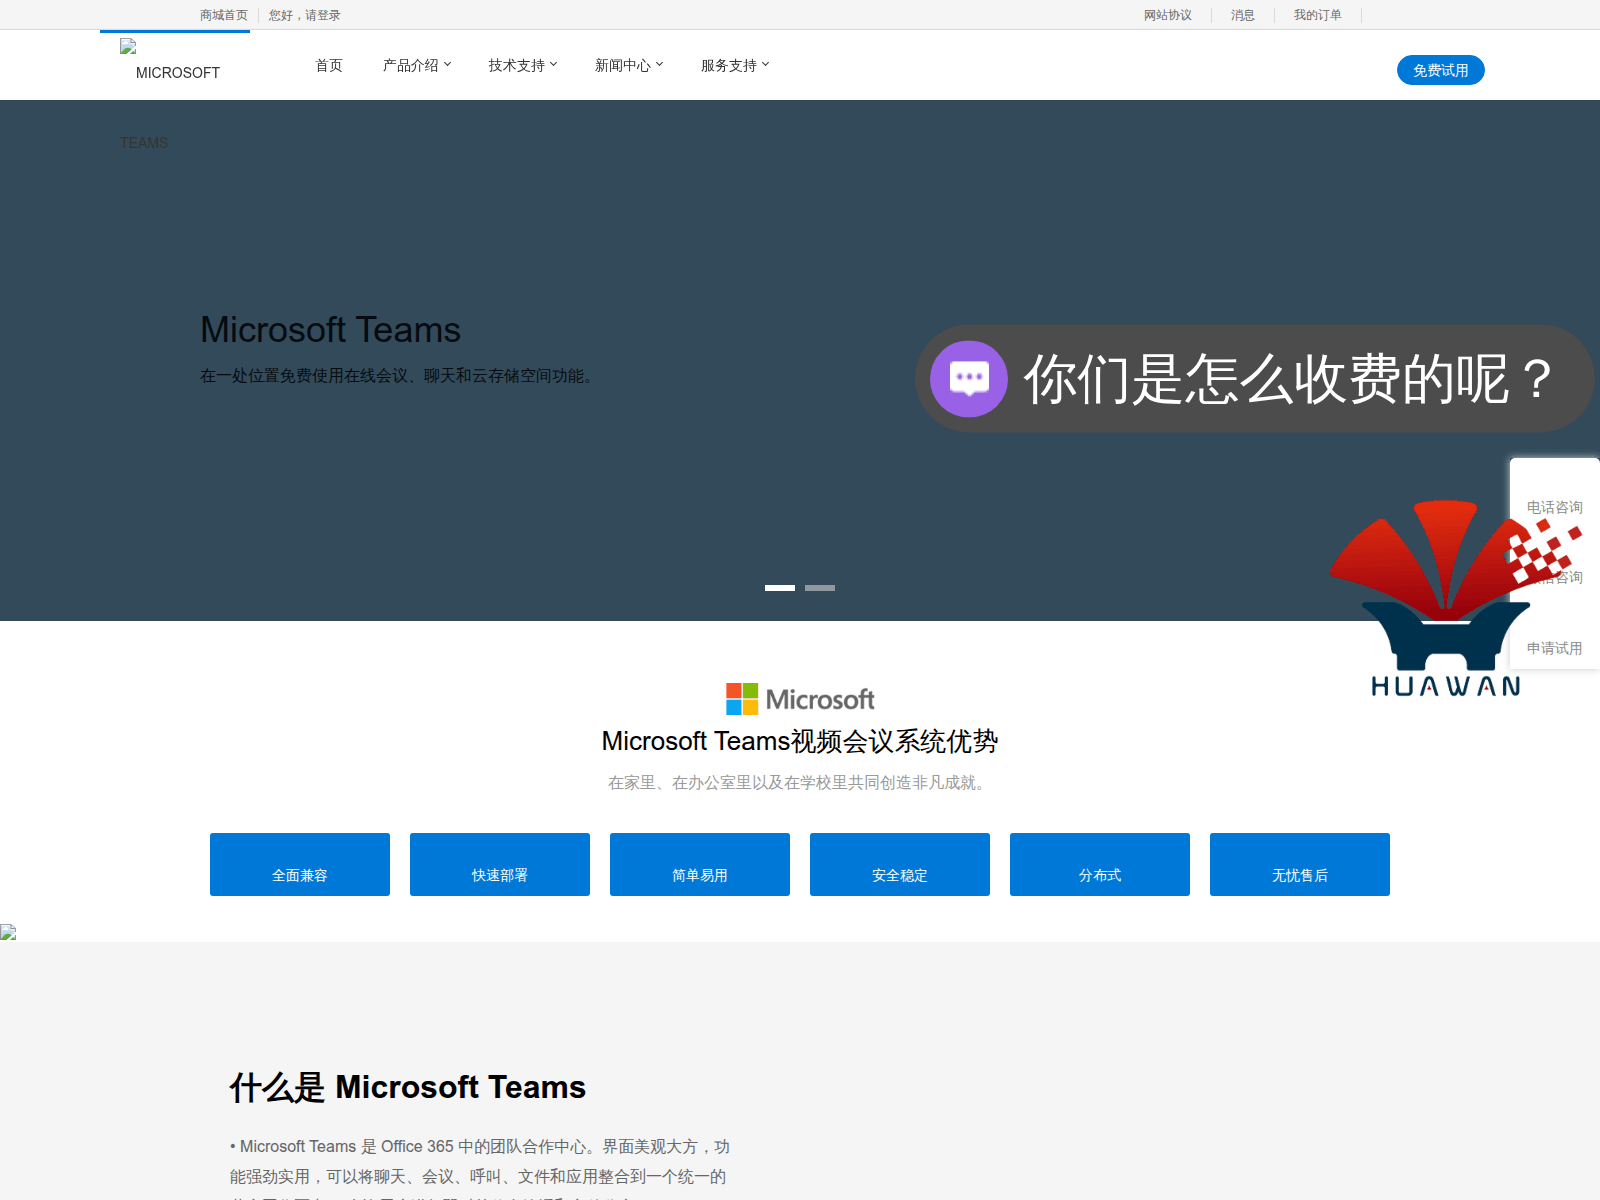Click 申请试用 in the side panel

[x=1555, y=648]
